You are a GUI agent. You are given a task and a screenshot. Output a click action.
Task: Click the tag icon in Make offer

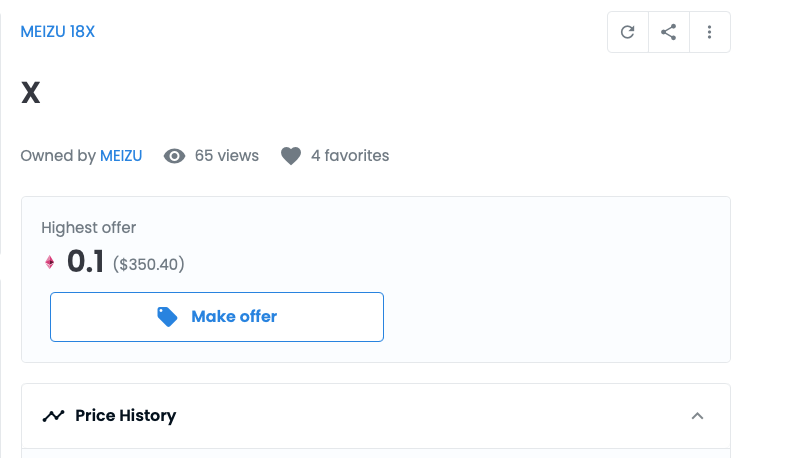167,317
